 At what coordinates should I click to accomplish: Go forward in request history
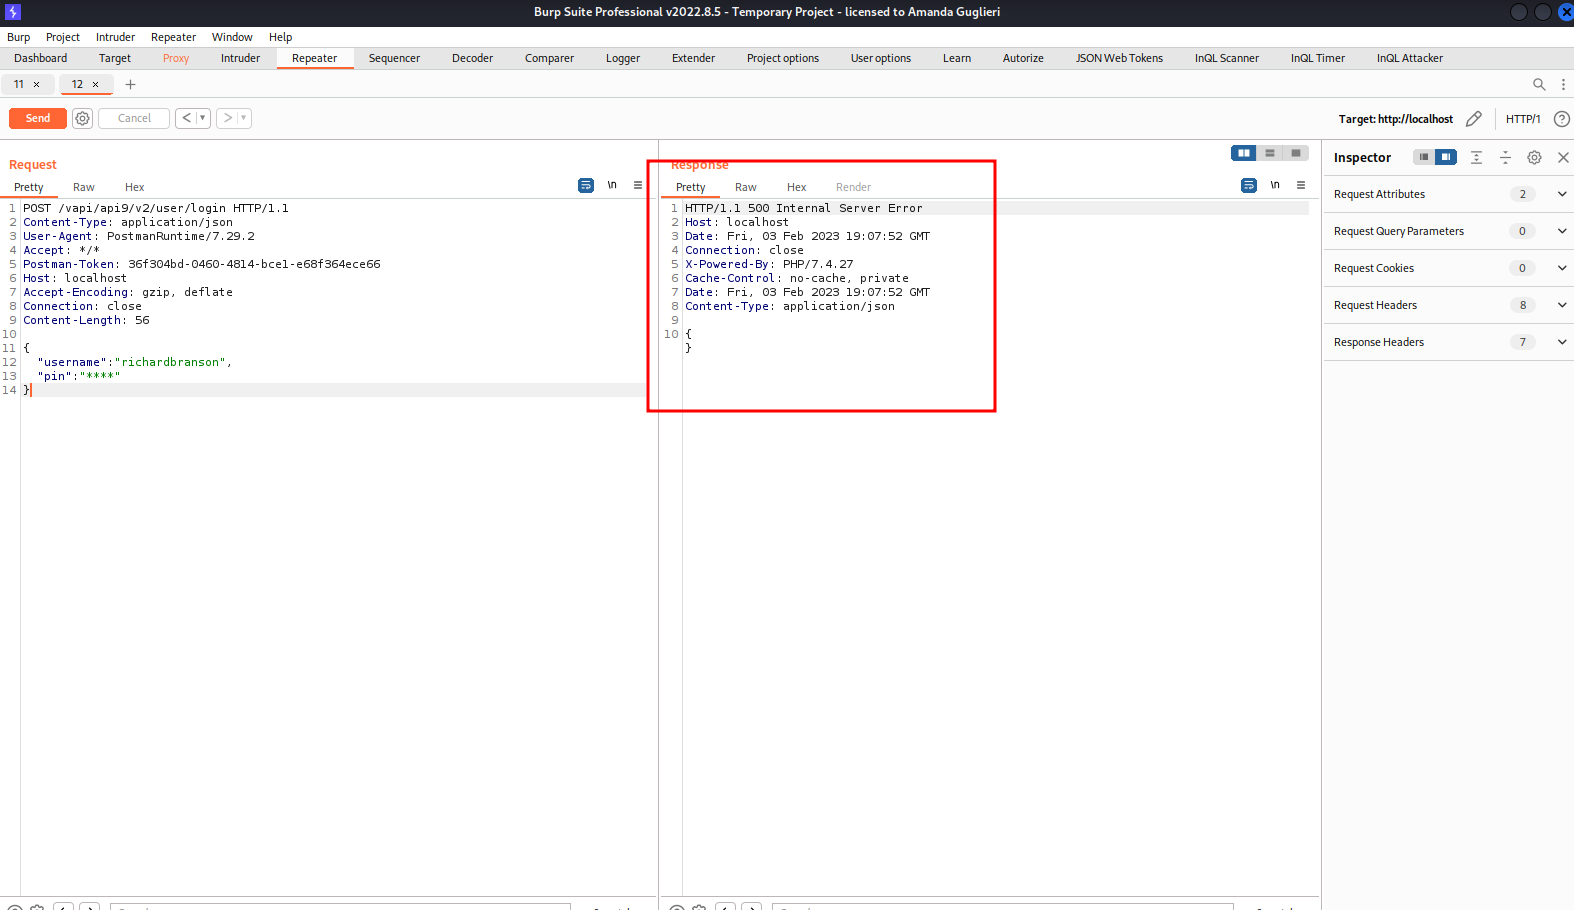click(x=228, y=118)
